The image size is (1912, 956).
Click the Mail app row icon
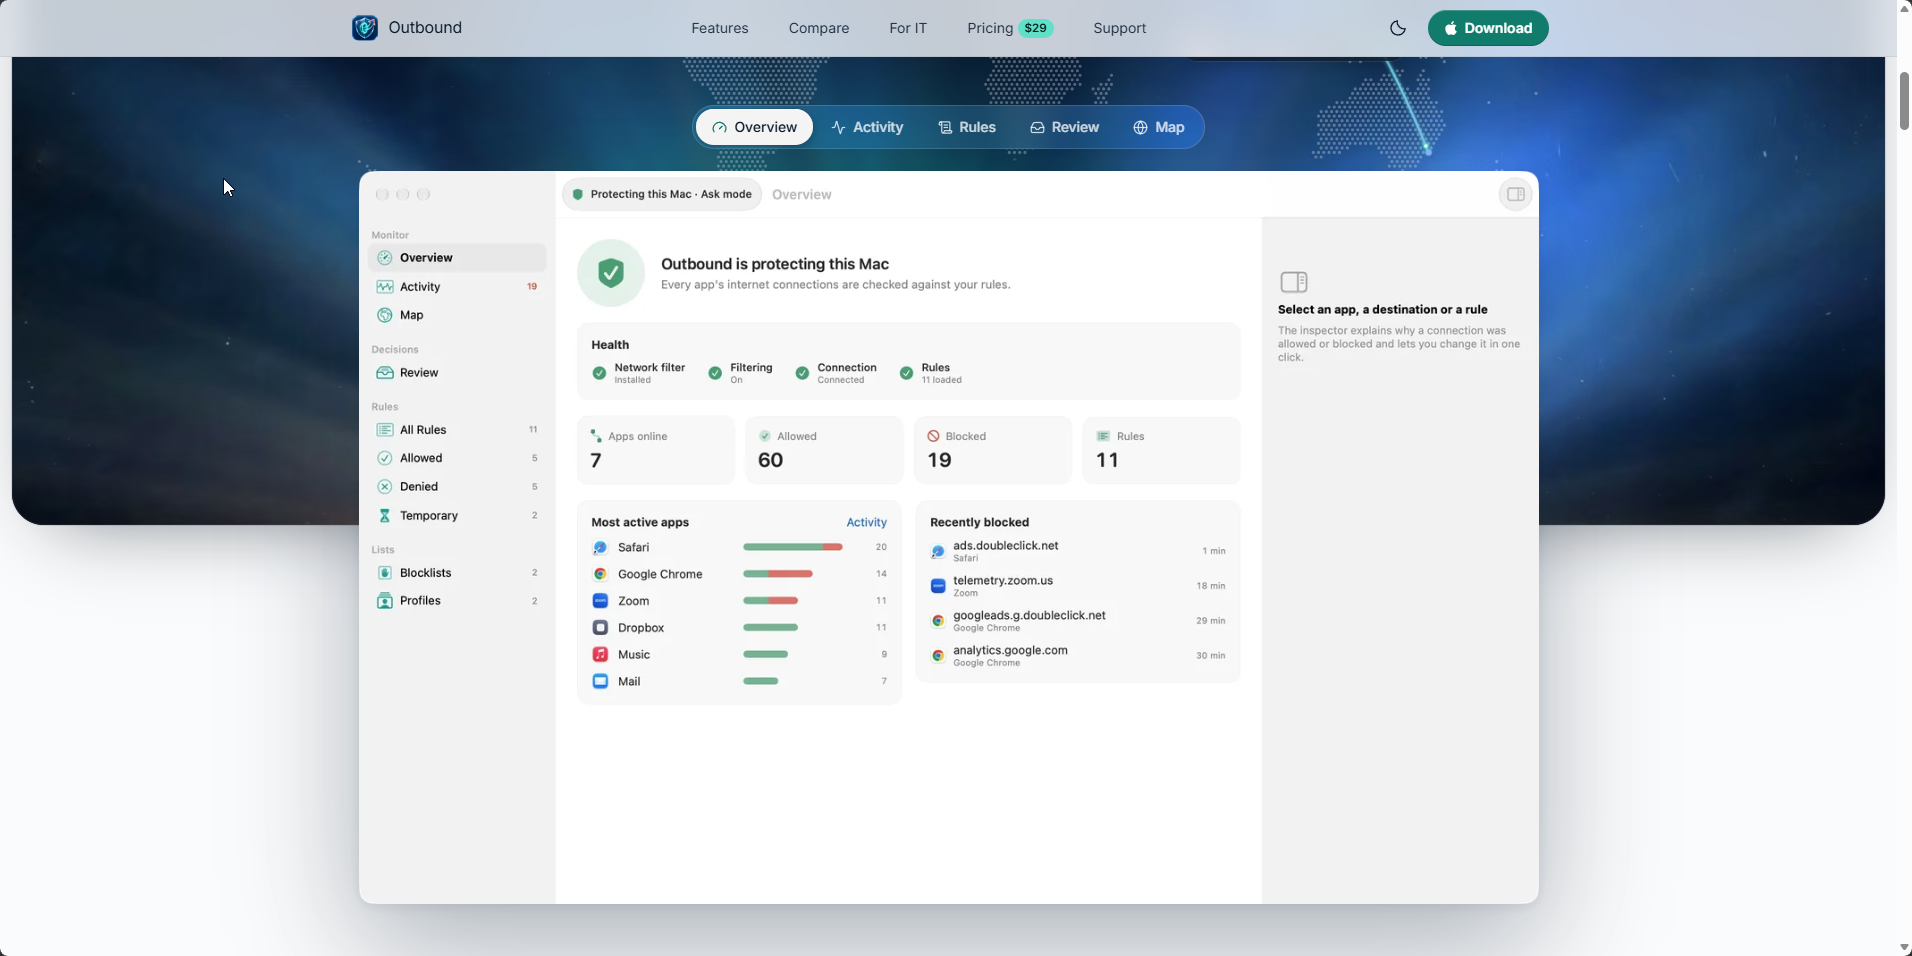pyautogui.click(x=600, y=682)
